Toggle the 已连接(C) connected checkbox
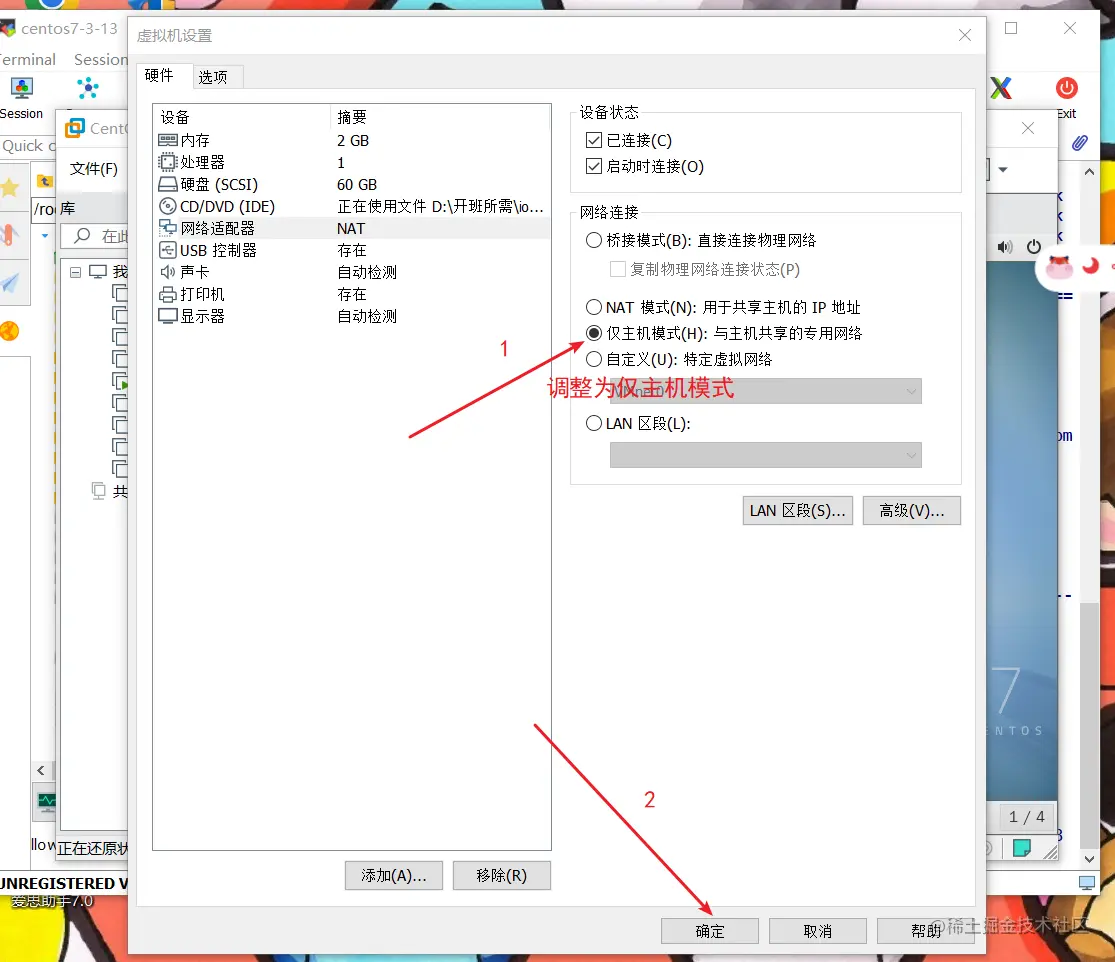 pyautogui.click(x=594, y=140)
